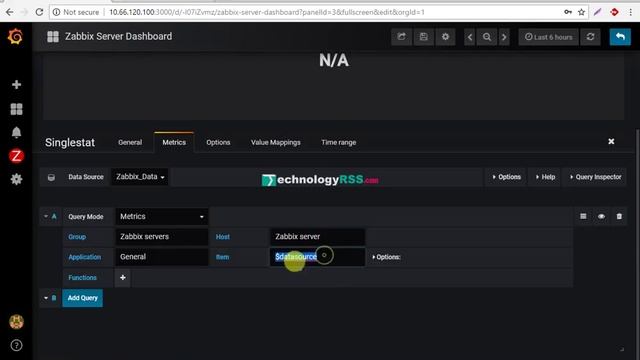
Task: Switch to the Value Mappings tab
Action: point(276,142)
